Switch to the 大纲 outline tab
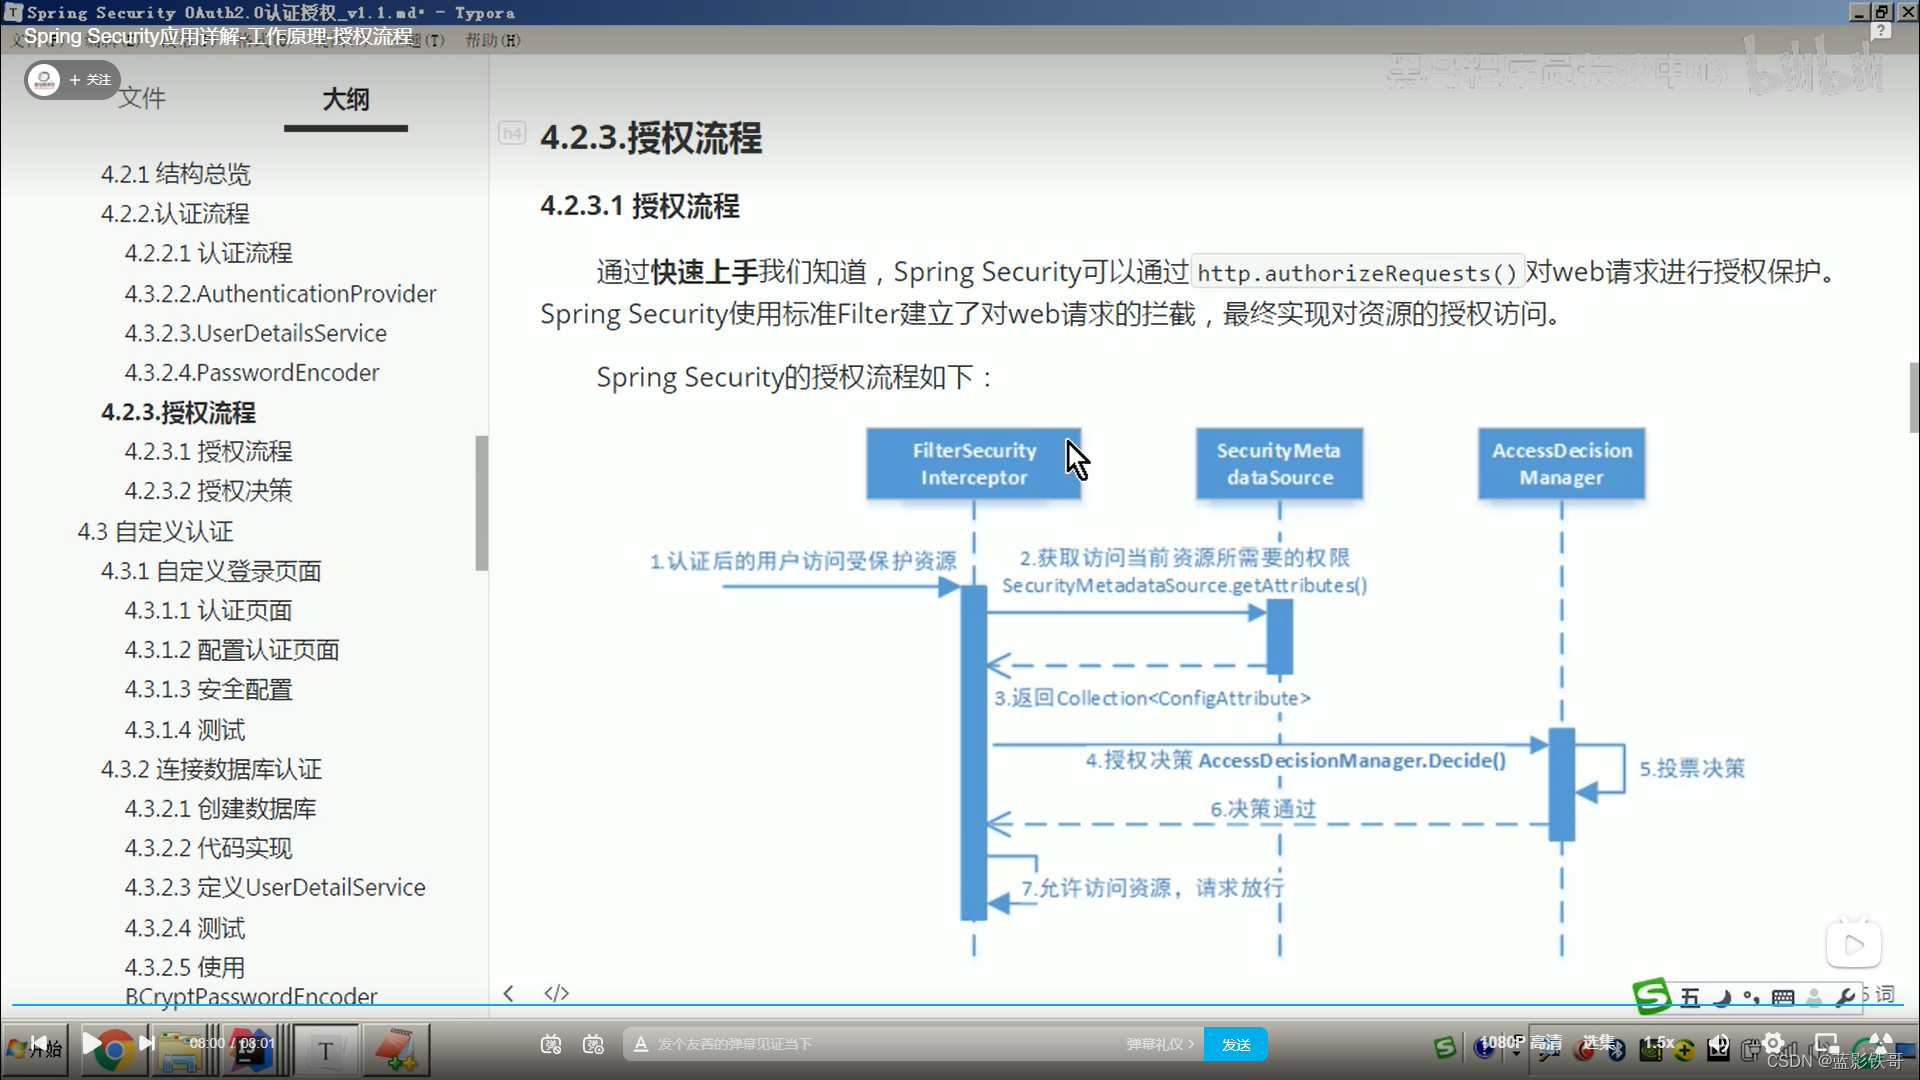Image resolution: width=1920 pixels, height=1080 pixels. [x=346, y=99]
